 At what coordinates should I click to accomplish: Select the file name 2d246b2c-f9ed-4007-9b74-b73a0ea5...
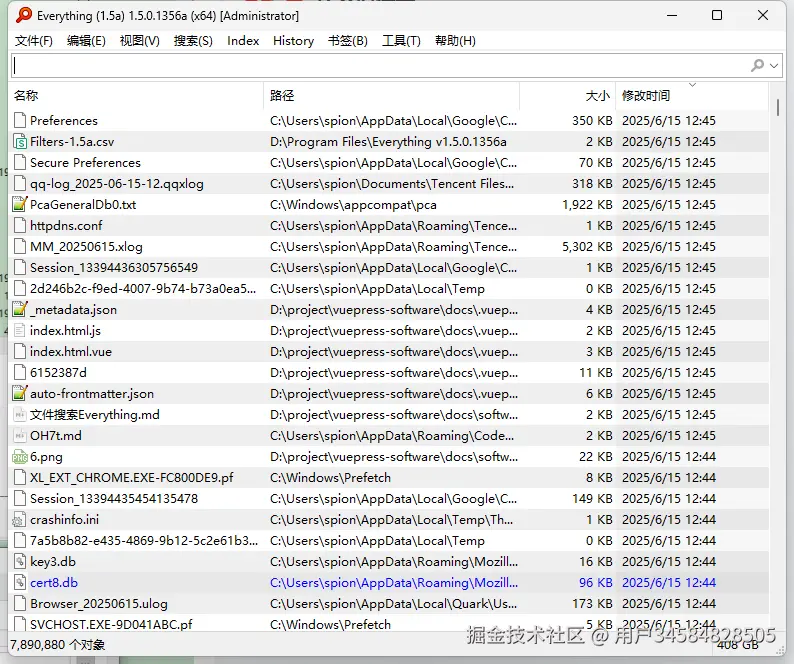(x=143, y=289)
